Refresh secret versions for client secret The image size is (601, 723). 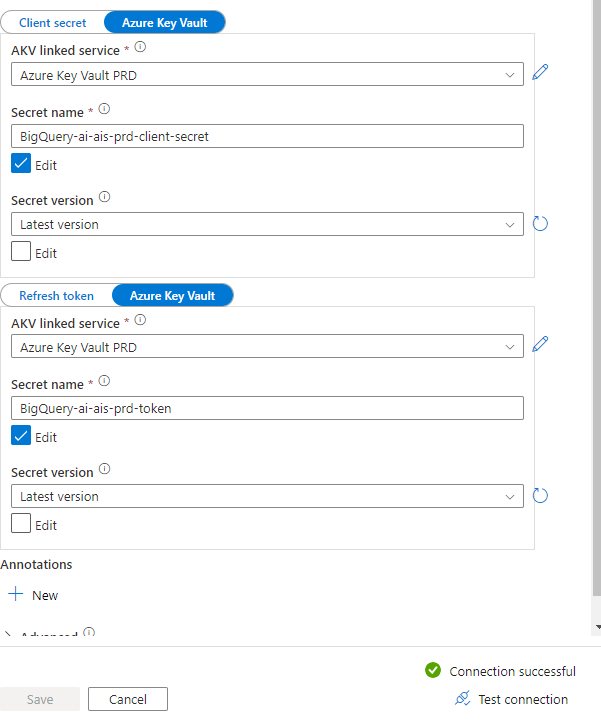tap(540, 224)
